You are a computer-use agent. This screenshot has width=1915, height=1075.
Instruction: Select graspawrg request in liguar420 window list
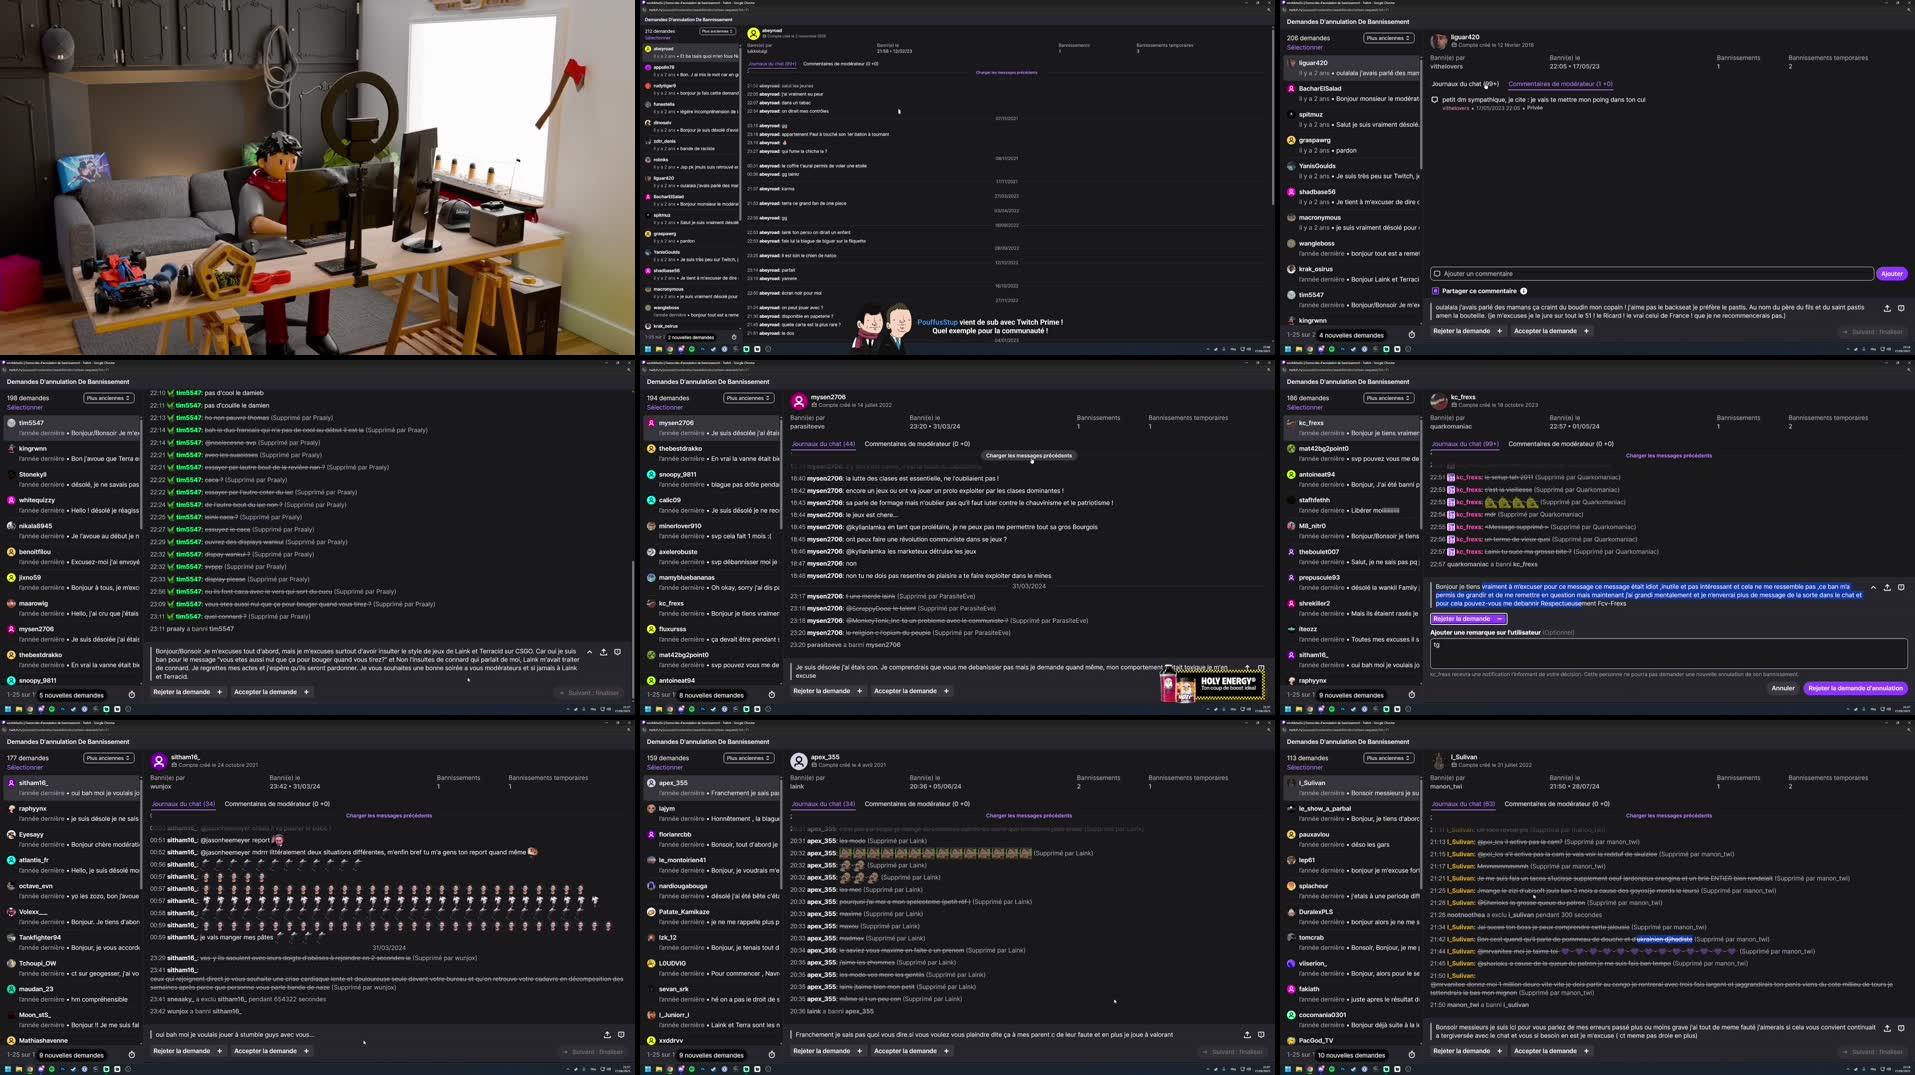(1351, 145)
